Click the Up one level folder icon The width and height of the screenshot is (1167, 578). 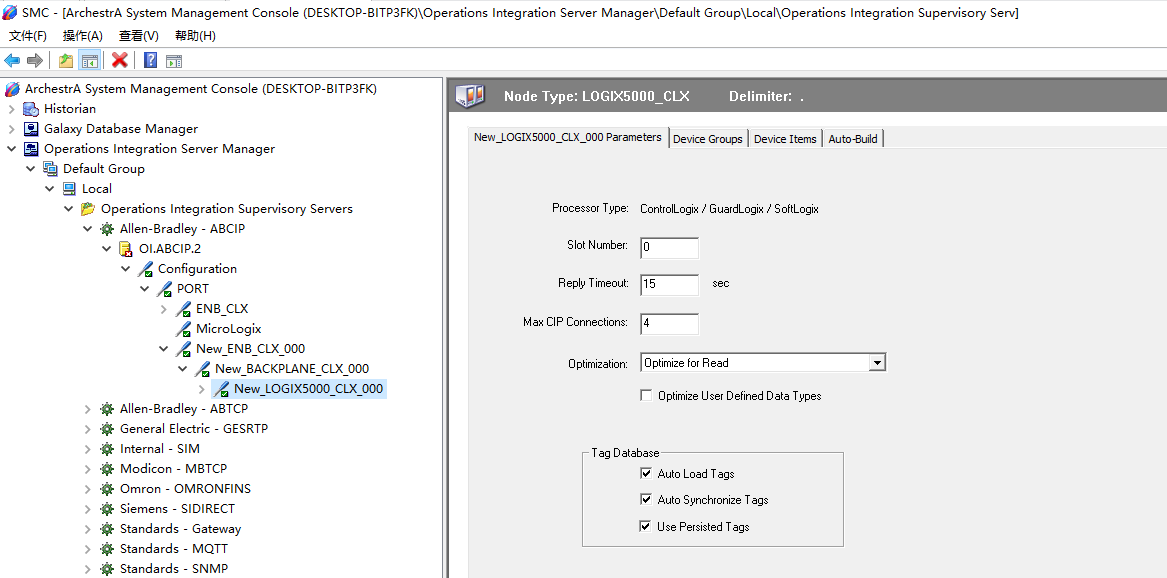pyautogui.click(x=66, y=61)
